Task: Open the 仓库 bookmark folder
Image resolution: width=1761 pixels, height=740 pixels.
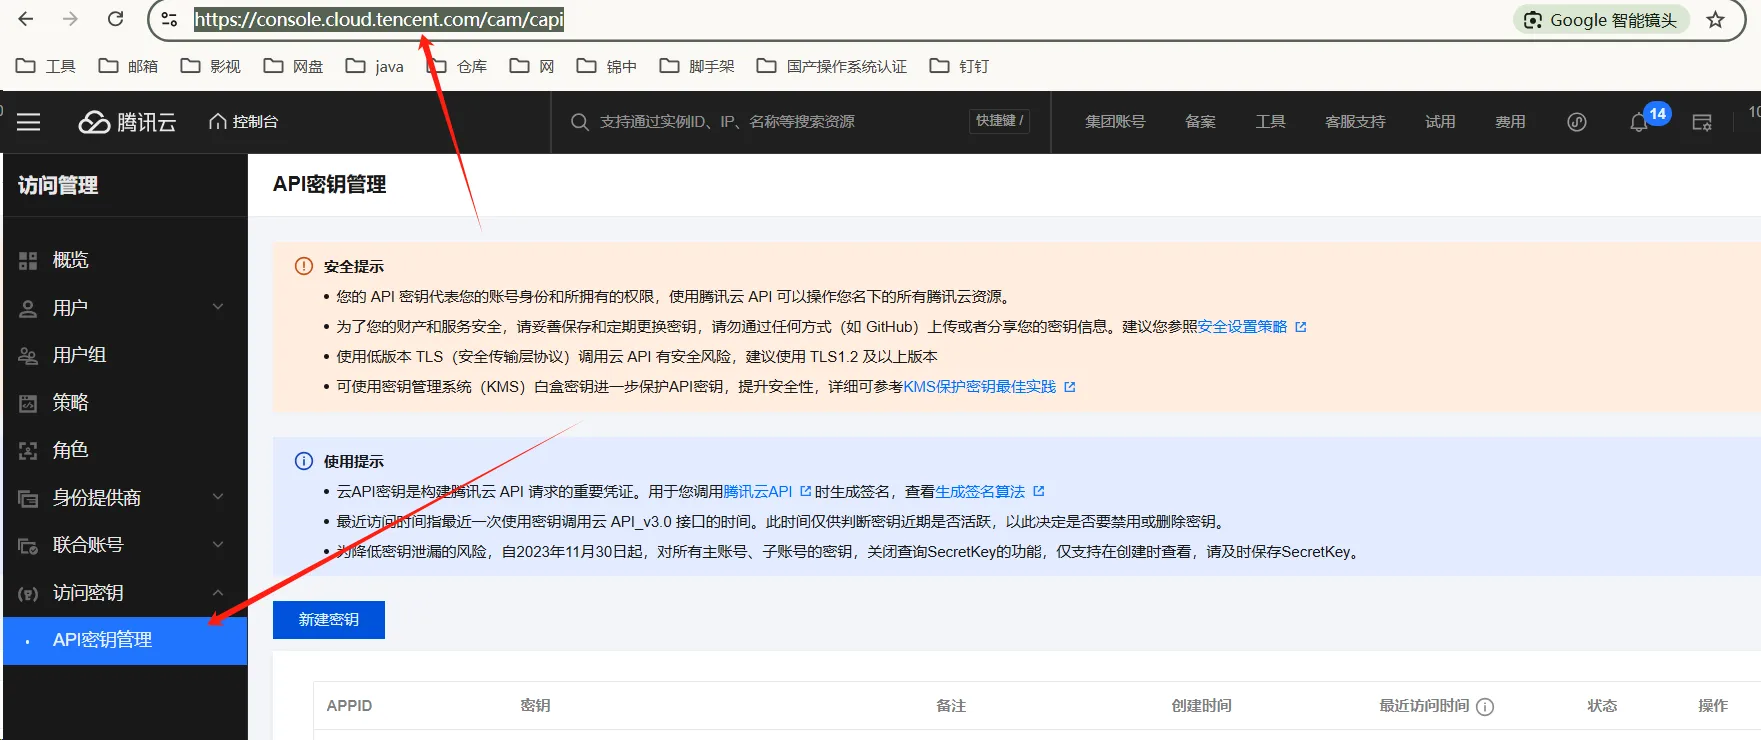Action: point(458,66)
